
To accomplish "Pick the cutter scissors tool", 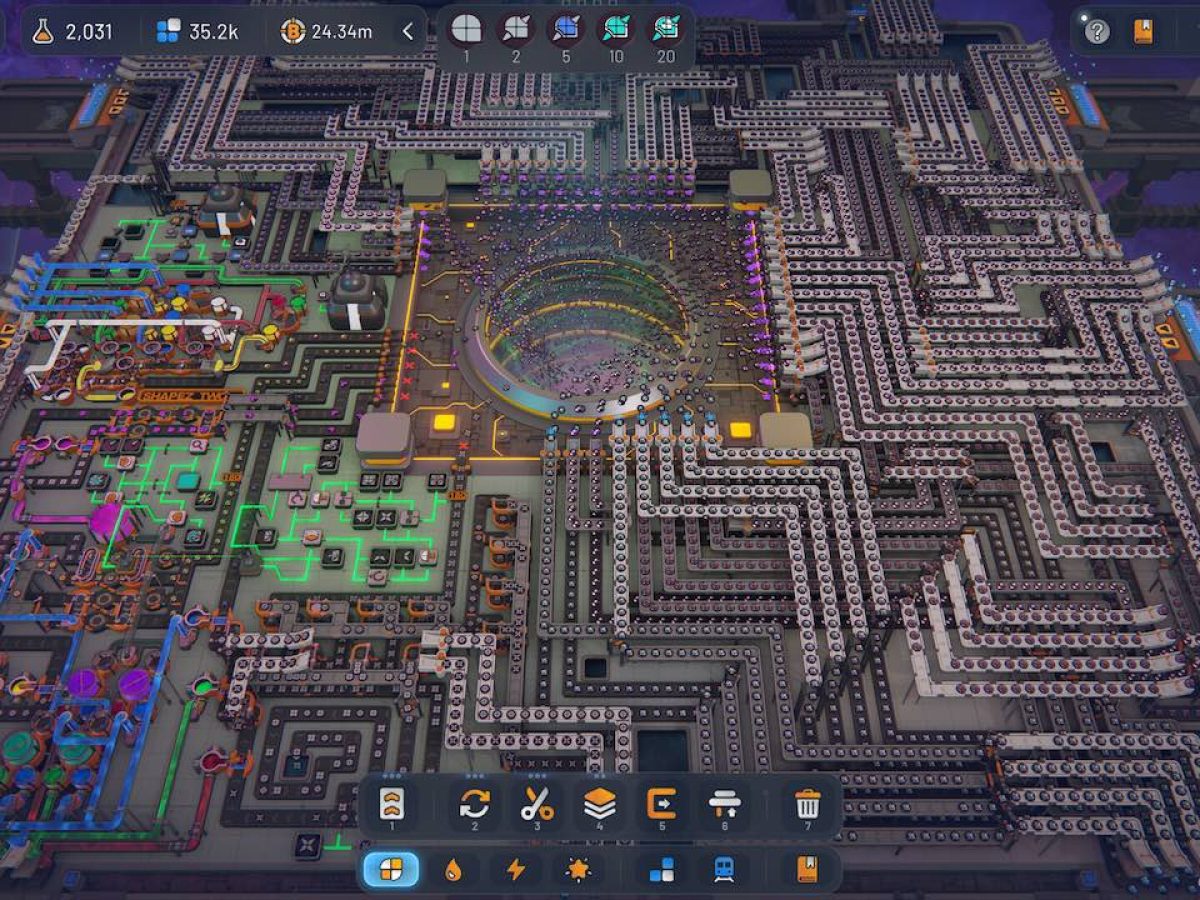I will coord(537,804).
